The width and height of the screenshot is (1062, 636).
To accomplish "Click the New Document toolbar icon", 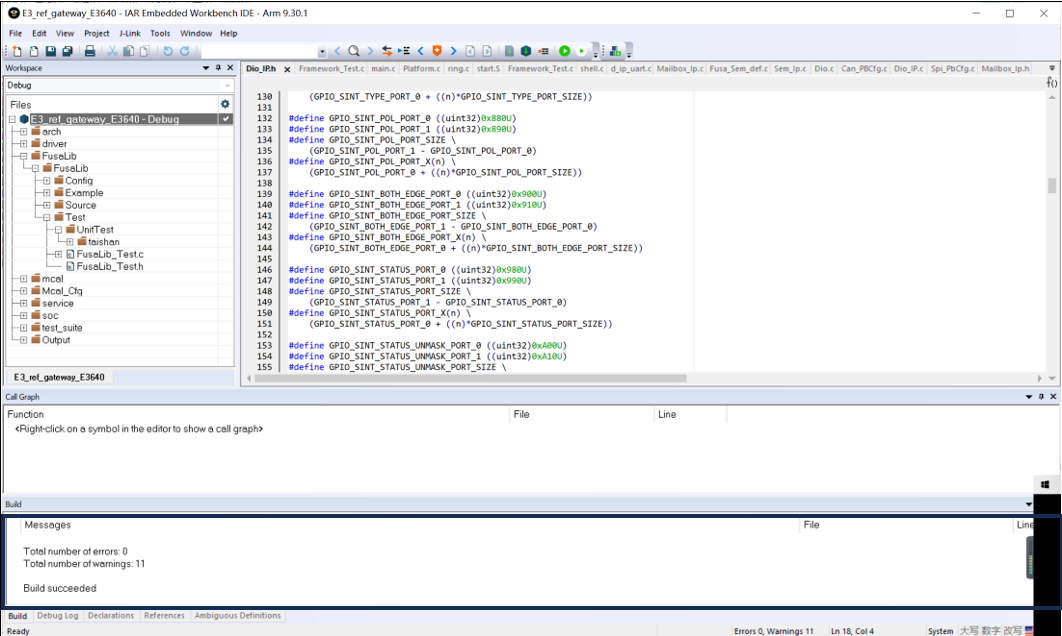I will point(18,51).
